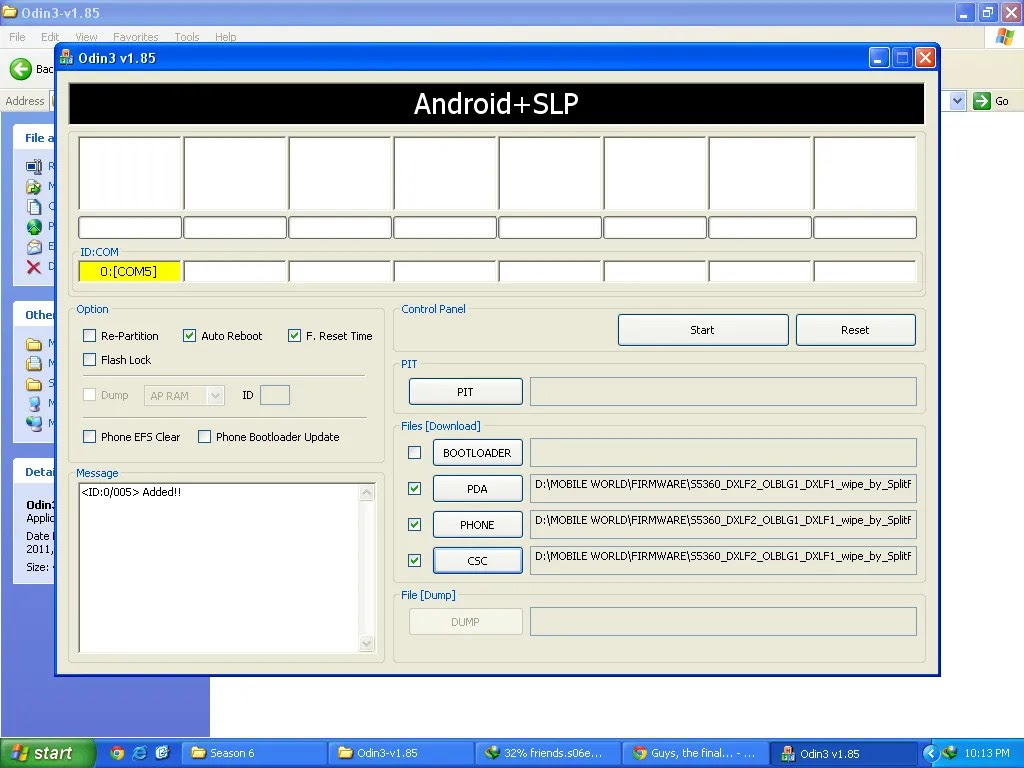1024x768 pixels.
Task: Expand hidden tray icons arrow
Action: coord(931,753)
